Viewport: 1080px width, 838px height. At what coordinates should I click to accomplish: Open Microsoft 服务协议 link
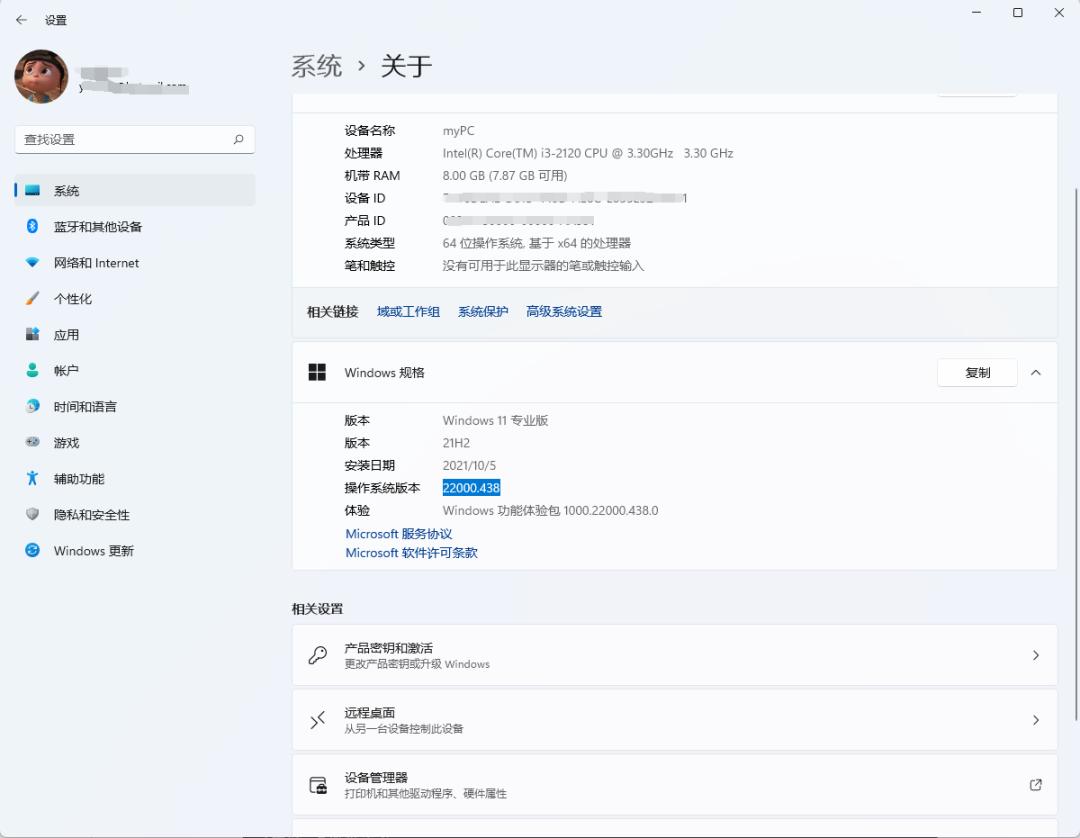tap(399, 534)
